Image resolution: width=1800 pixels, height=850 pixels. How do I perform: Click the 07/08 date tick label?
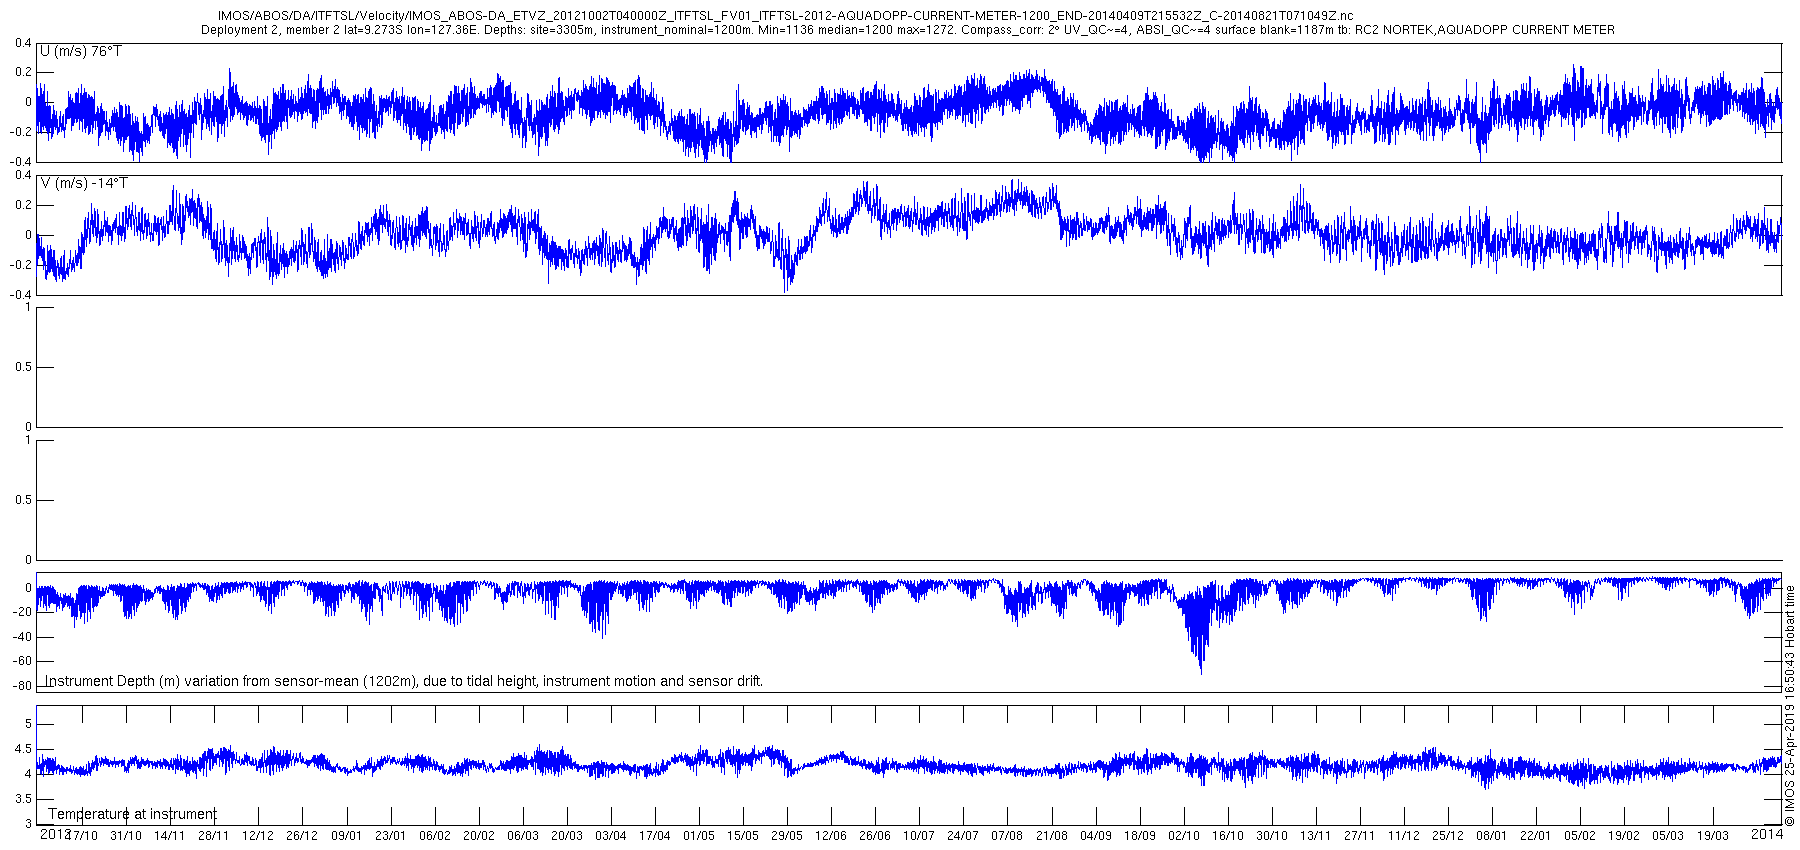tap(1007, 836)
